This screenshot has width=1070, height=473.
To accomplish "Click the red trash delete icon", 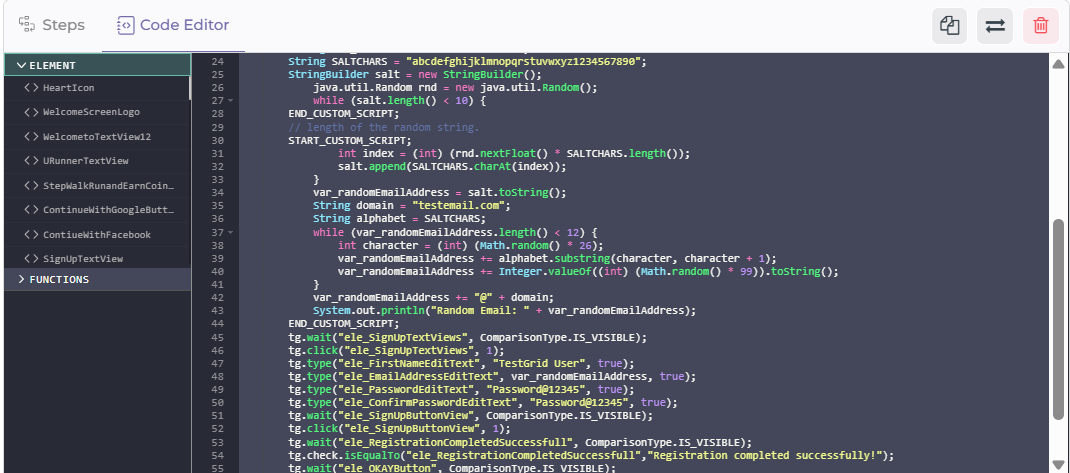I will click(x=1040, y=26).
